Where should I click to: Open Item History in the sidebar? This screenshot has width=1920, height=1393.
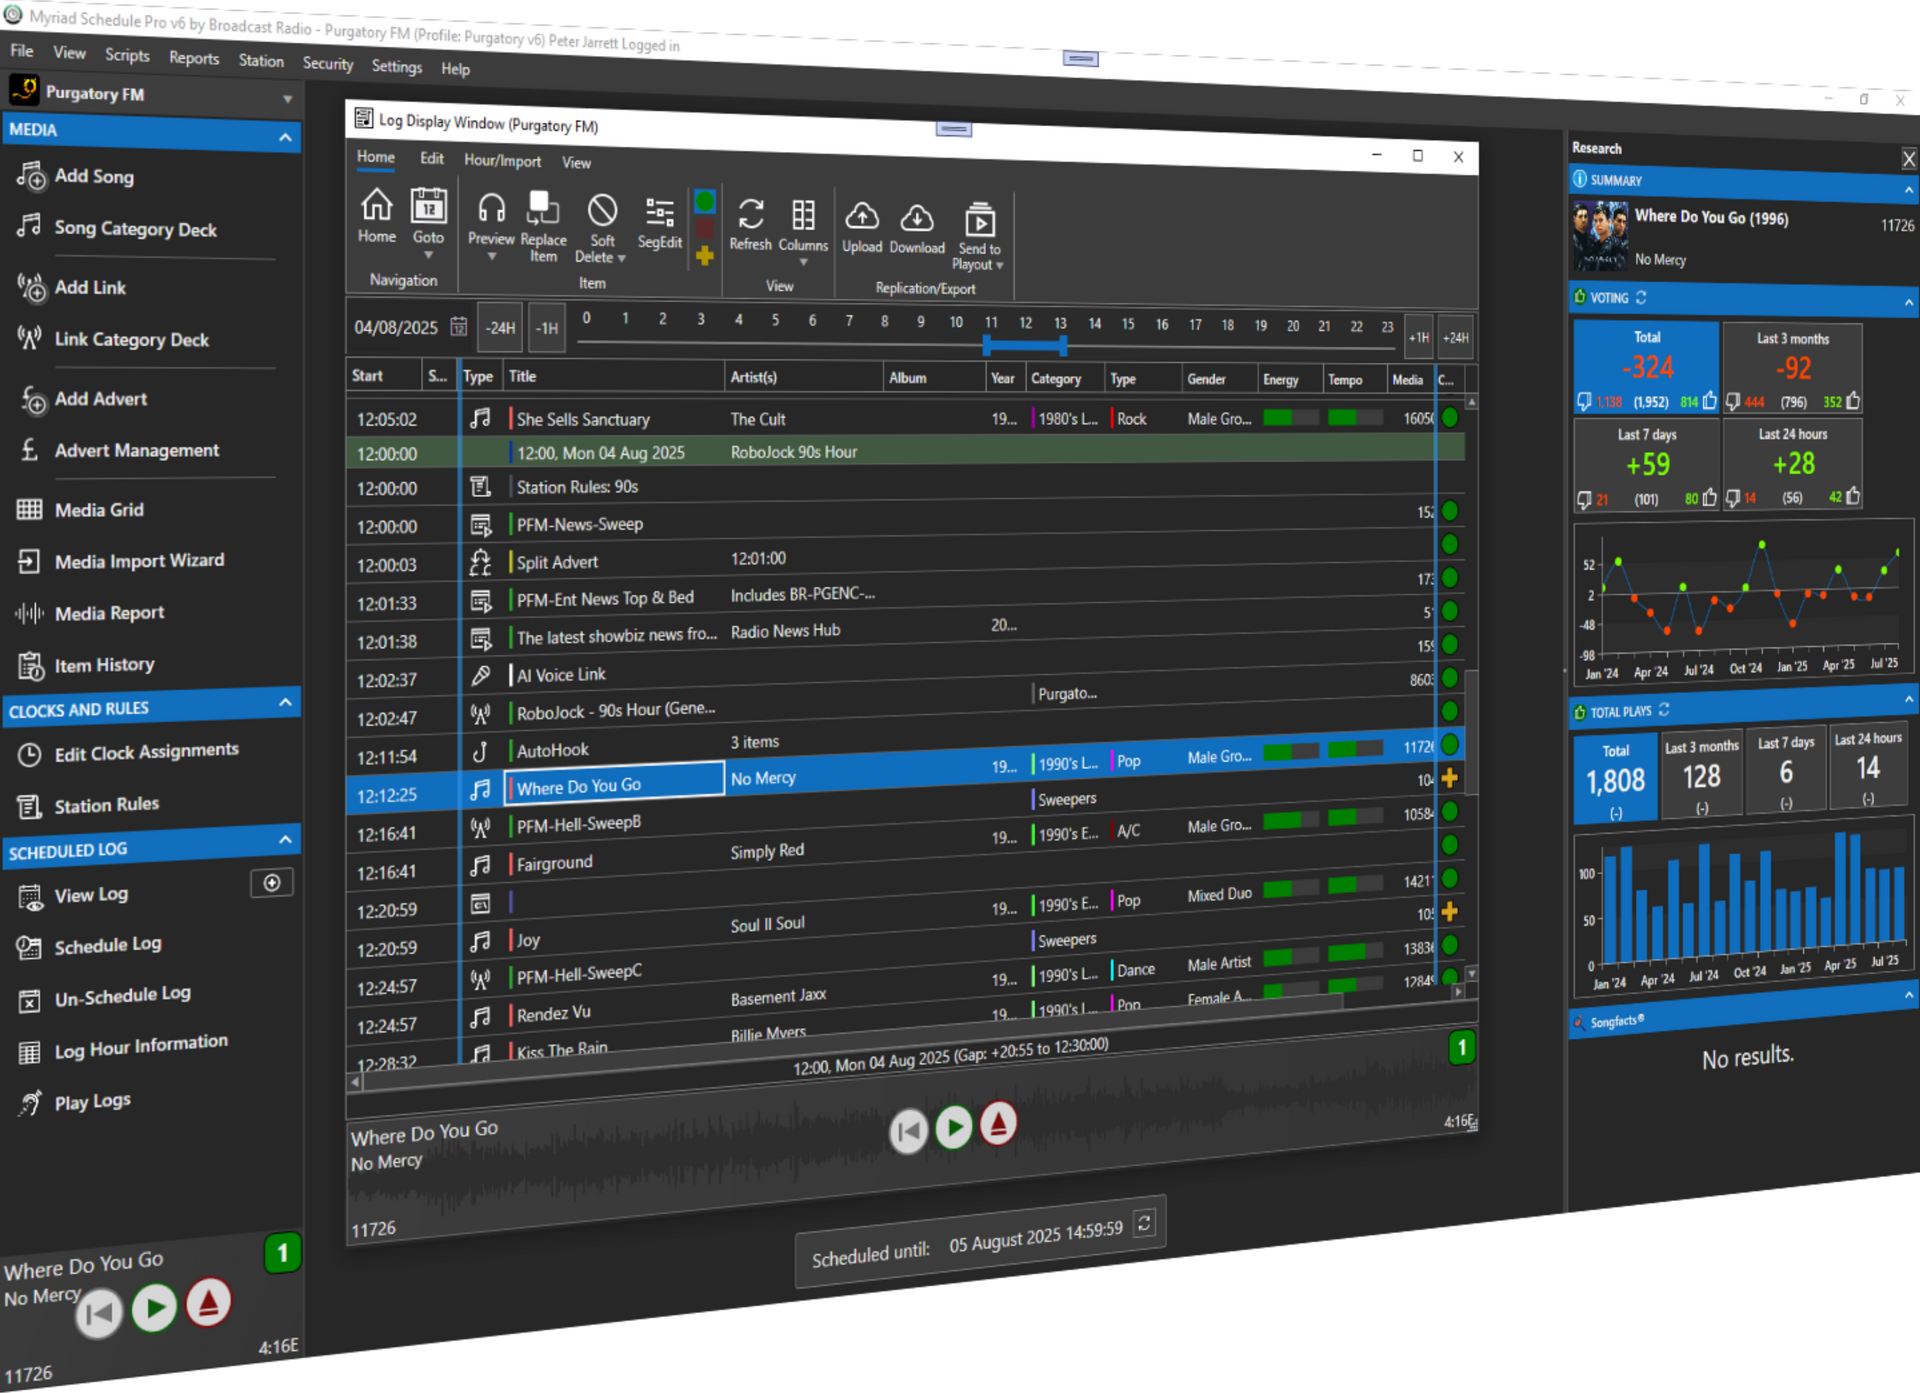point(103,664)
